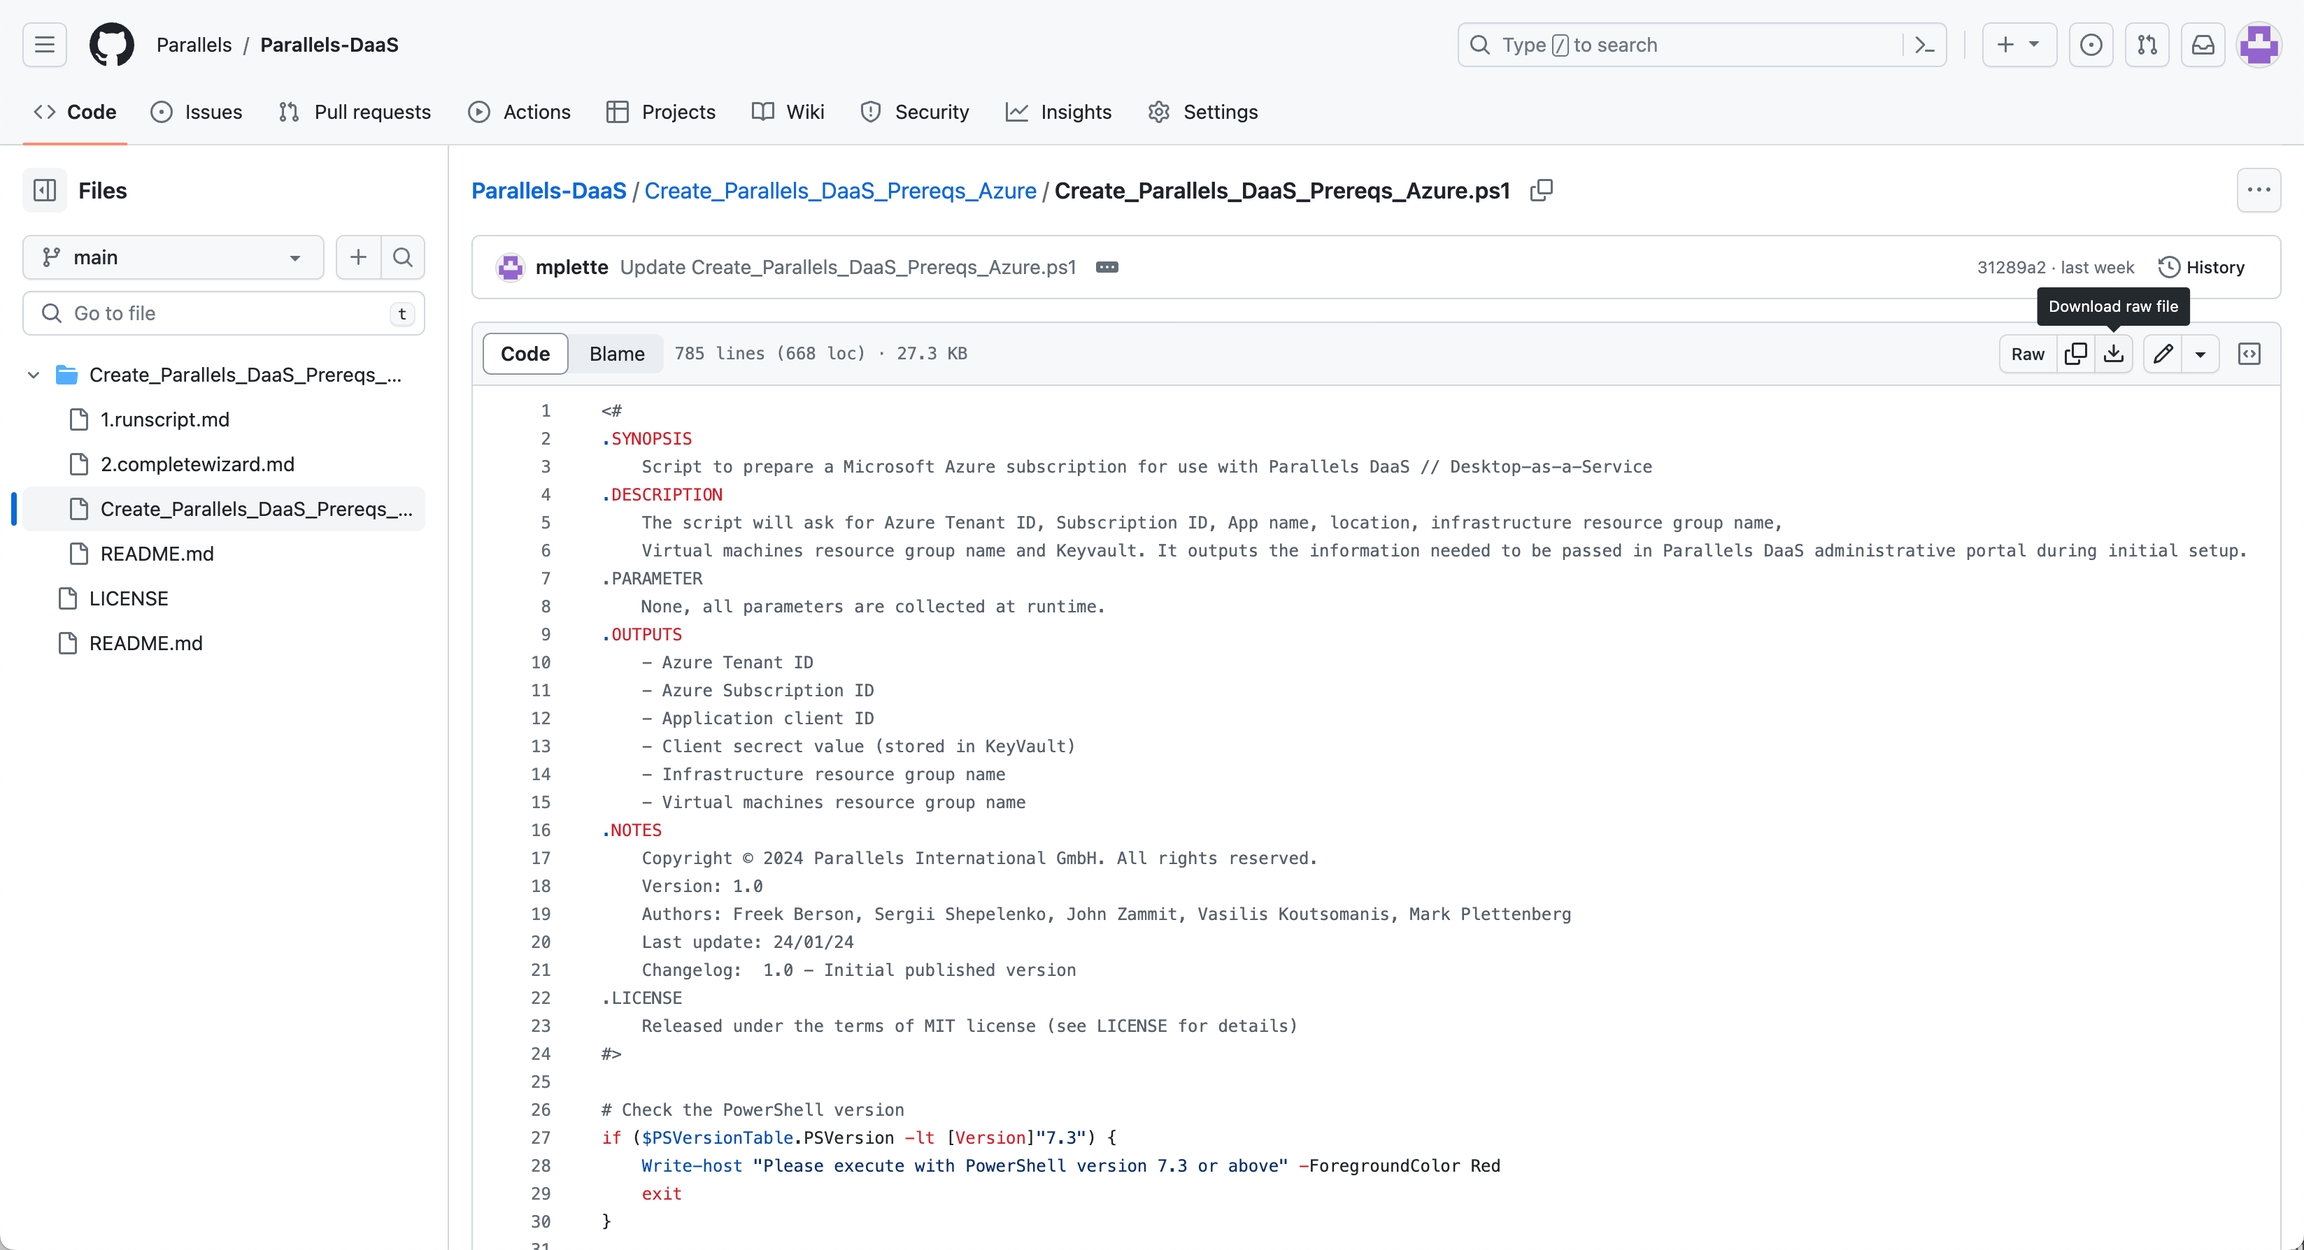This screenshot has width=2304, height=1250.
Task: Open 2.completewizard.md in file tree
Action: coord(197,464)
